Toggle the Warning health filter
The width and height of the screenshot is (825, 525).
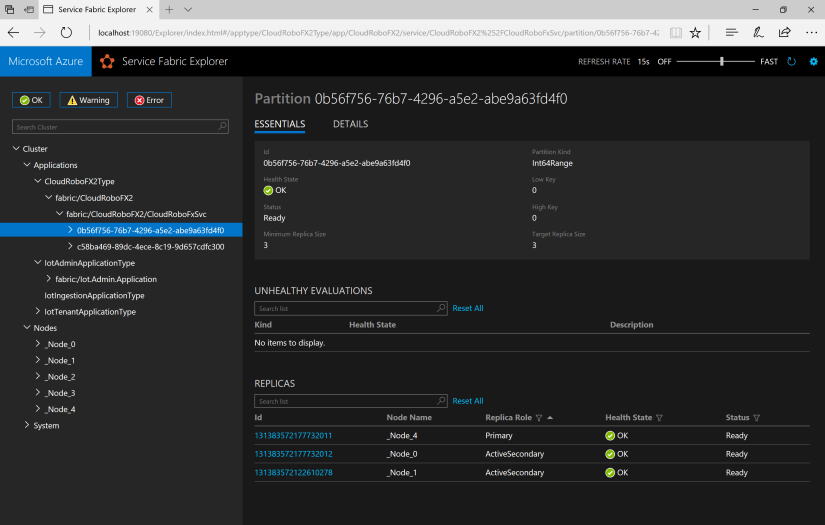click(88, 100)
